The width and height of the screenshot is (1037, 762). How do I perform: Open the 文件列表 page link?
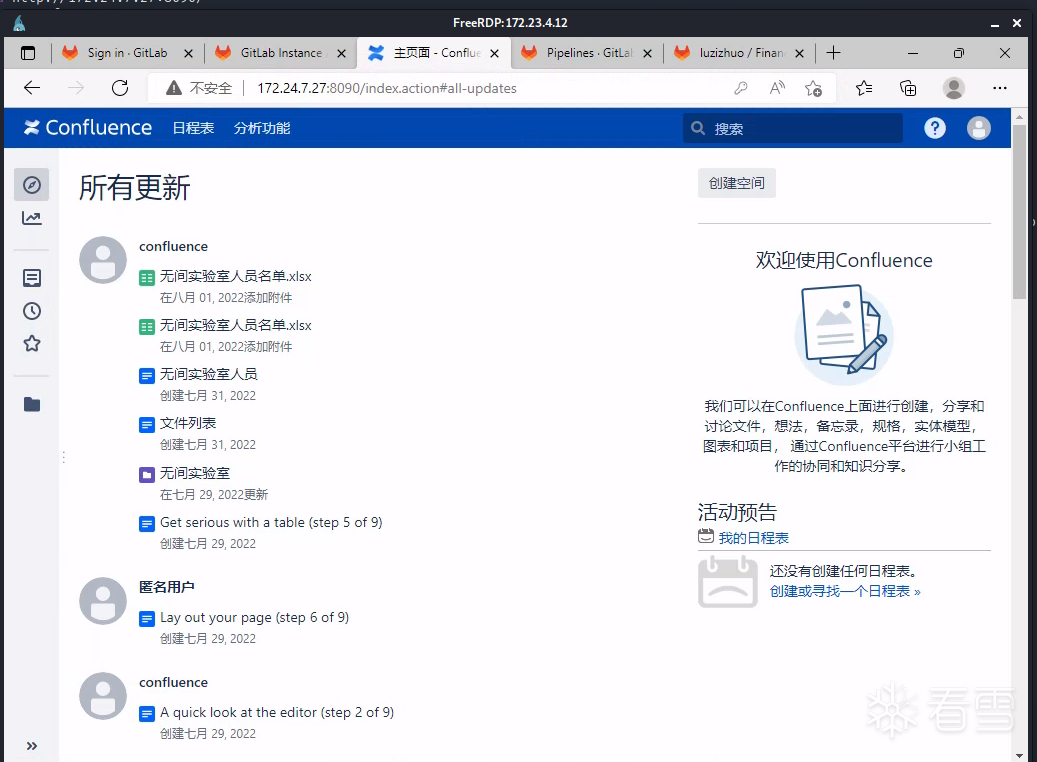click(188, 423)
